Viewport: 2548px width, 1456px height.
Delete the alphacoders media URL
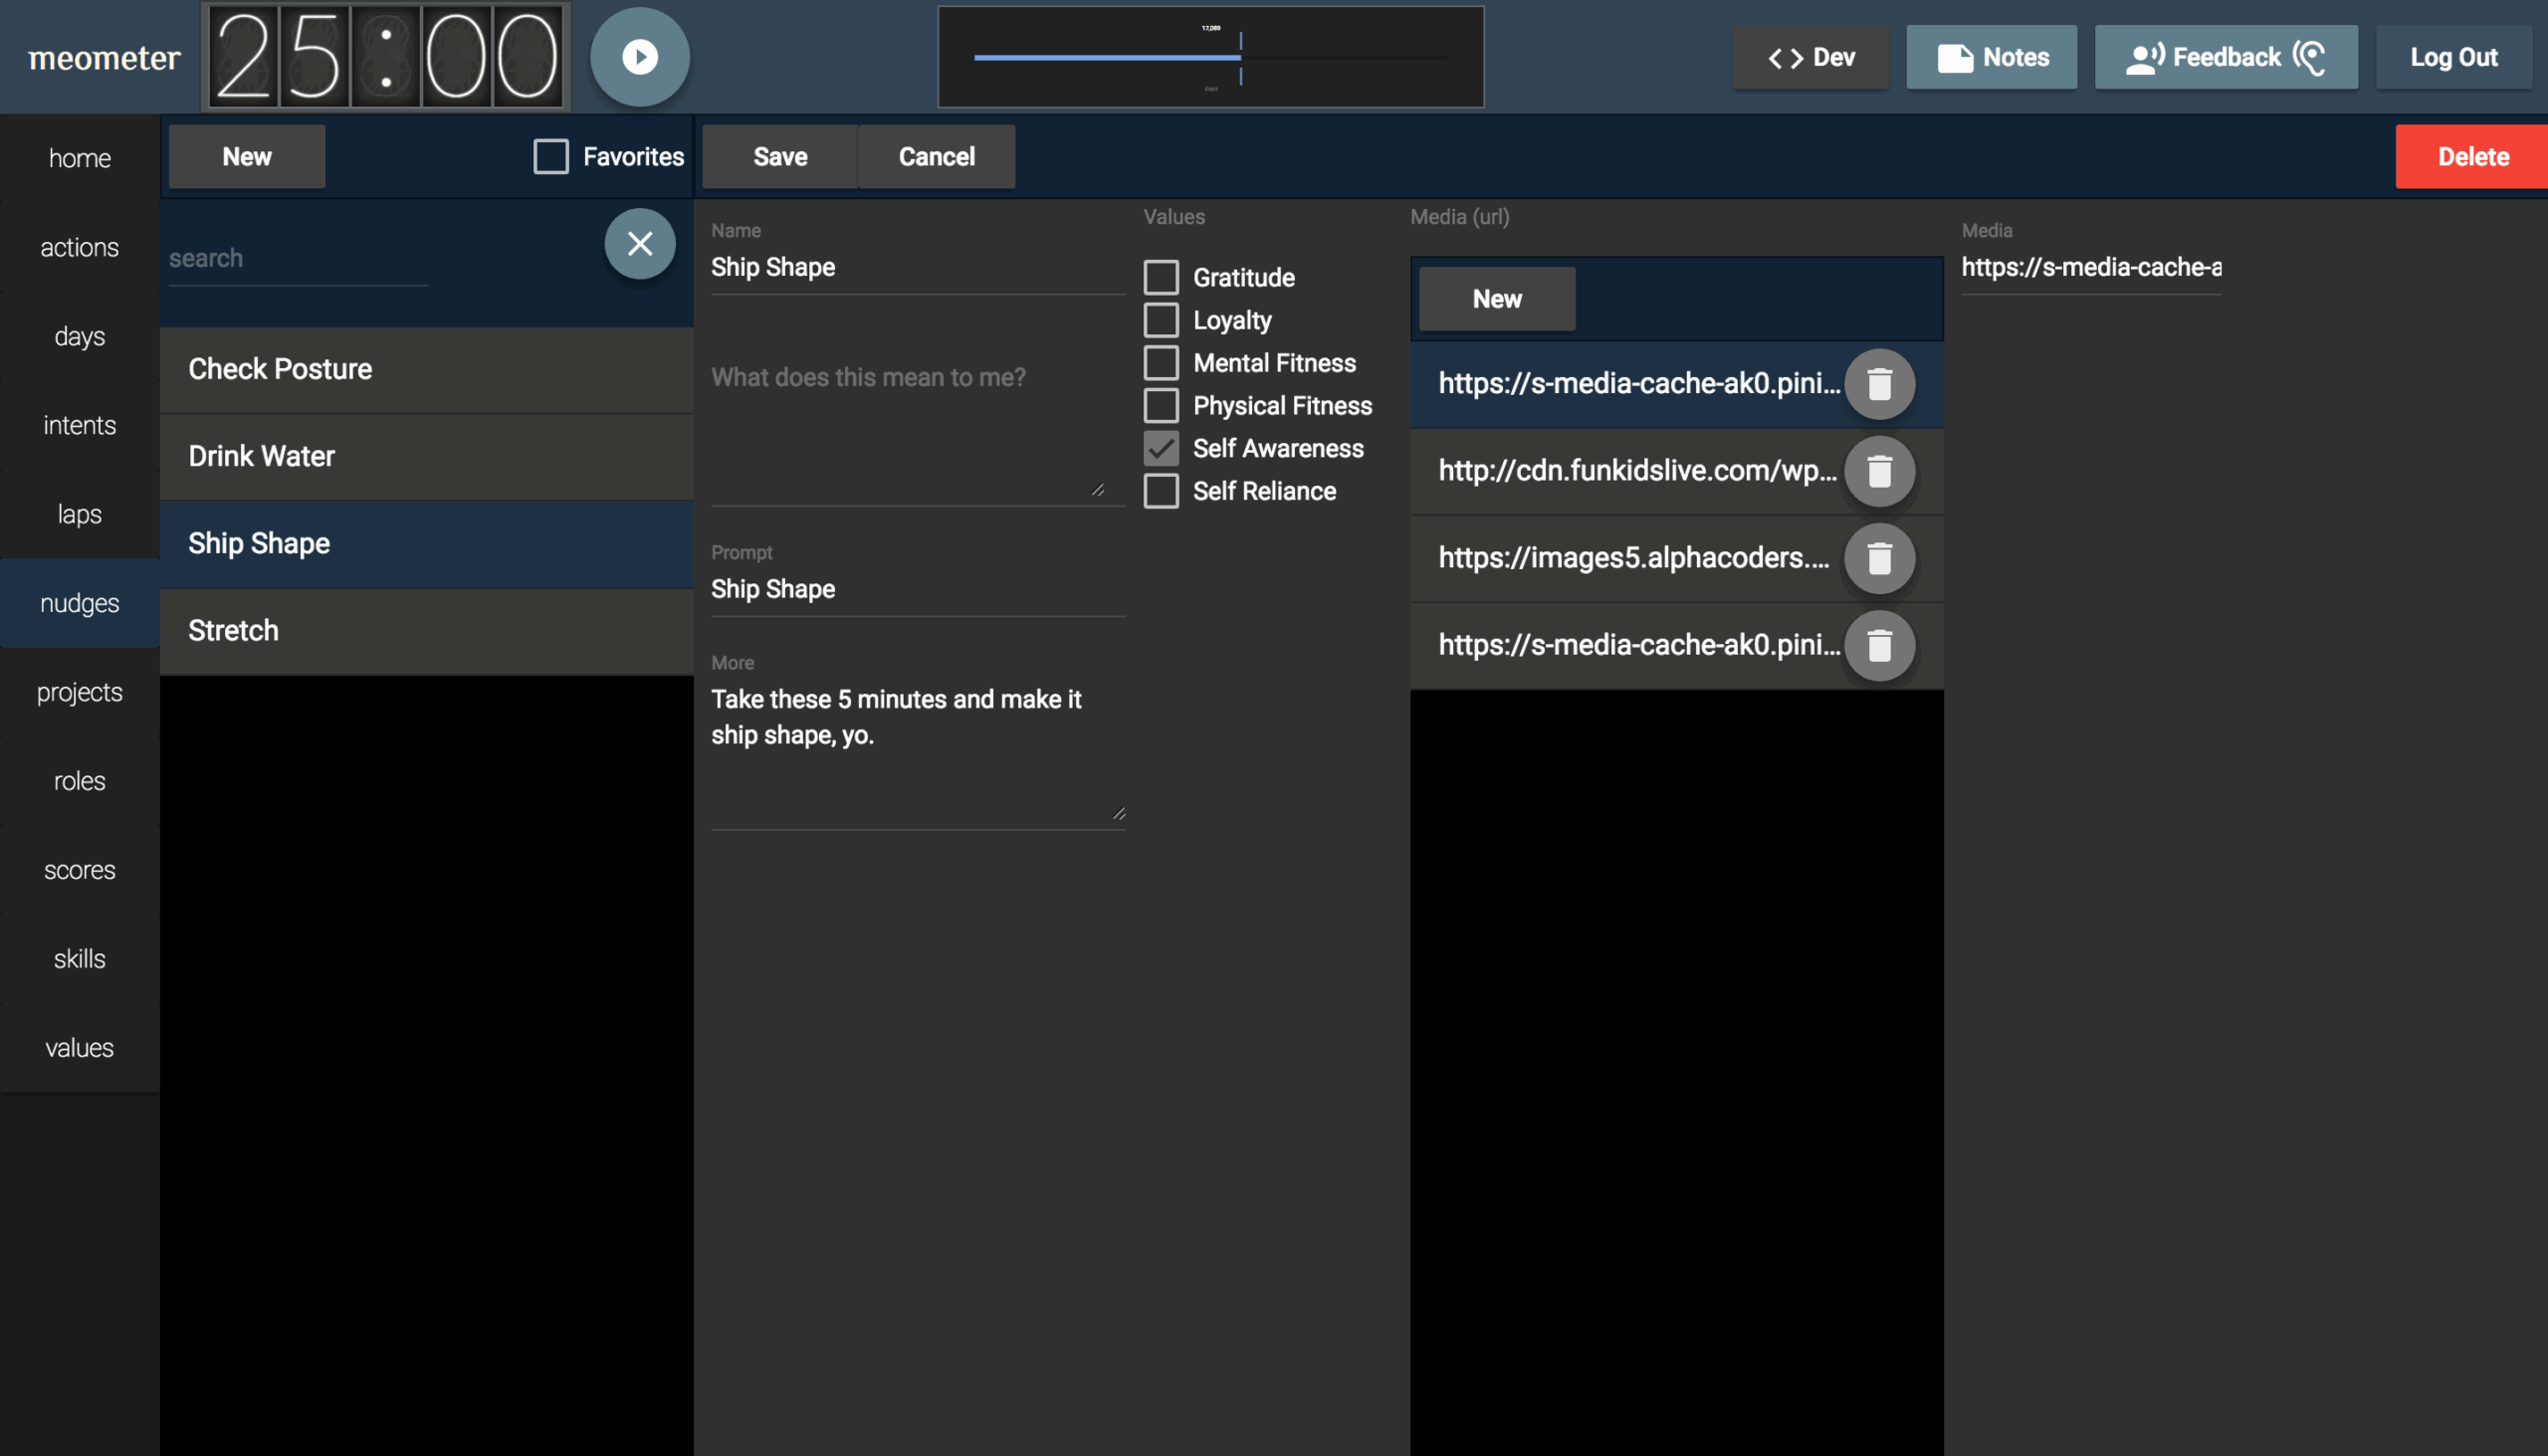point(1879,558)
